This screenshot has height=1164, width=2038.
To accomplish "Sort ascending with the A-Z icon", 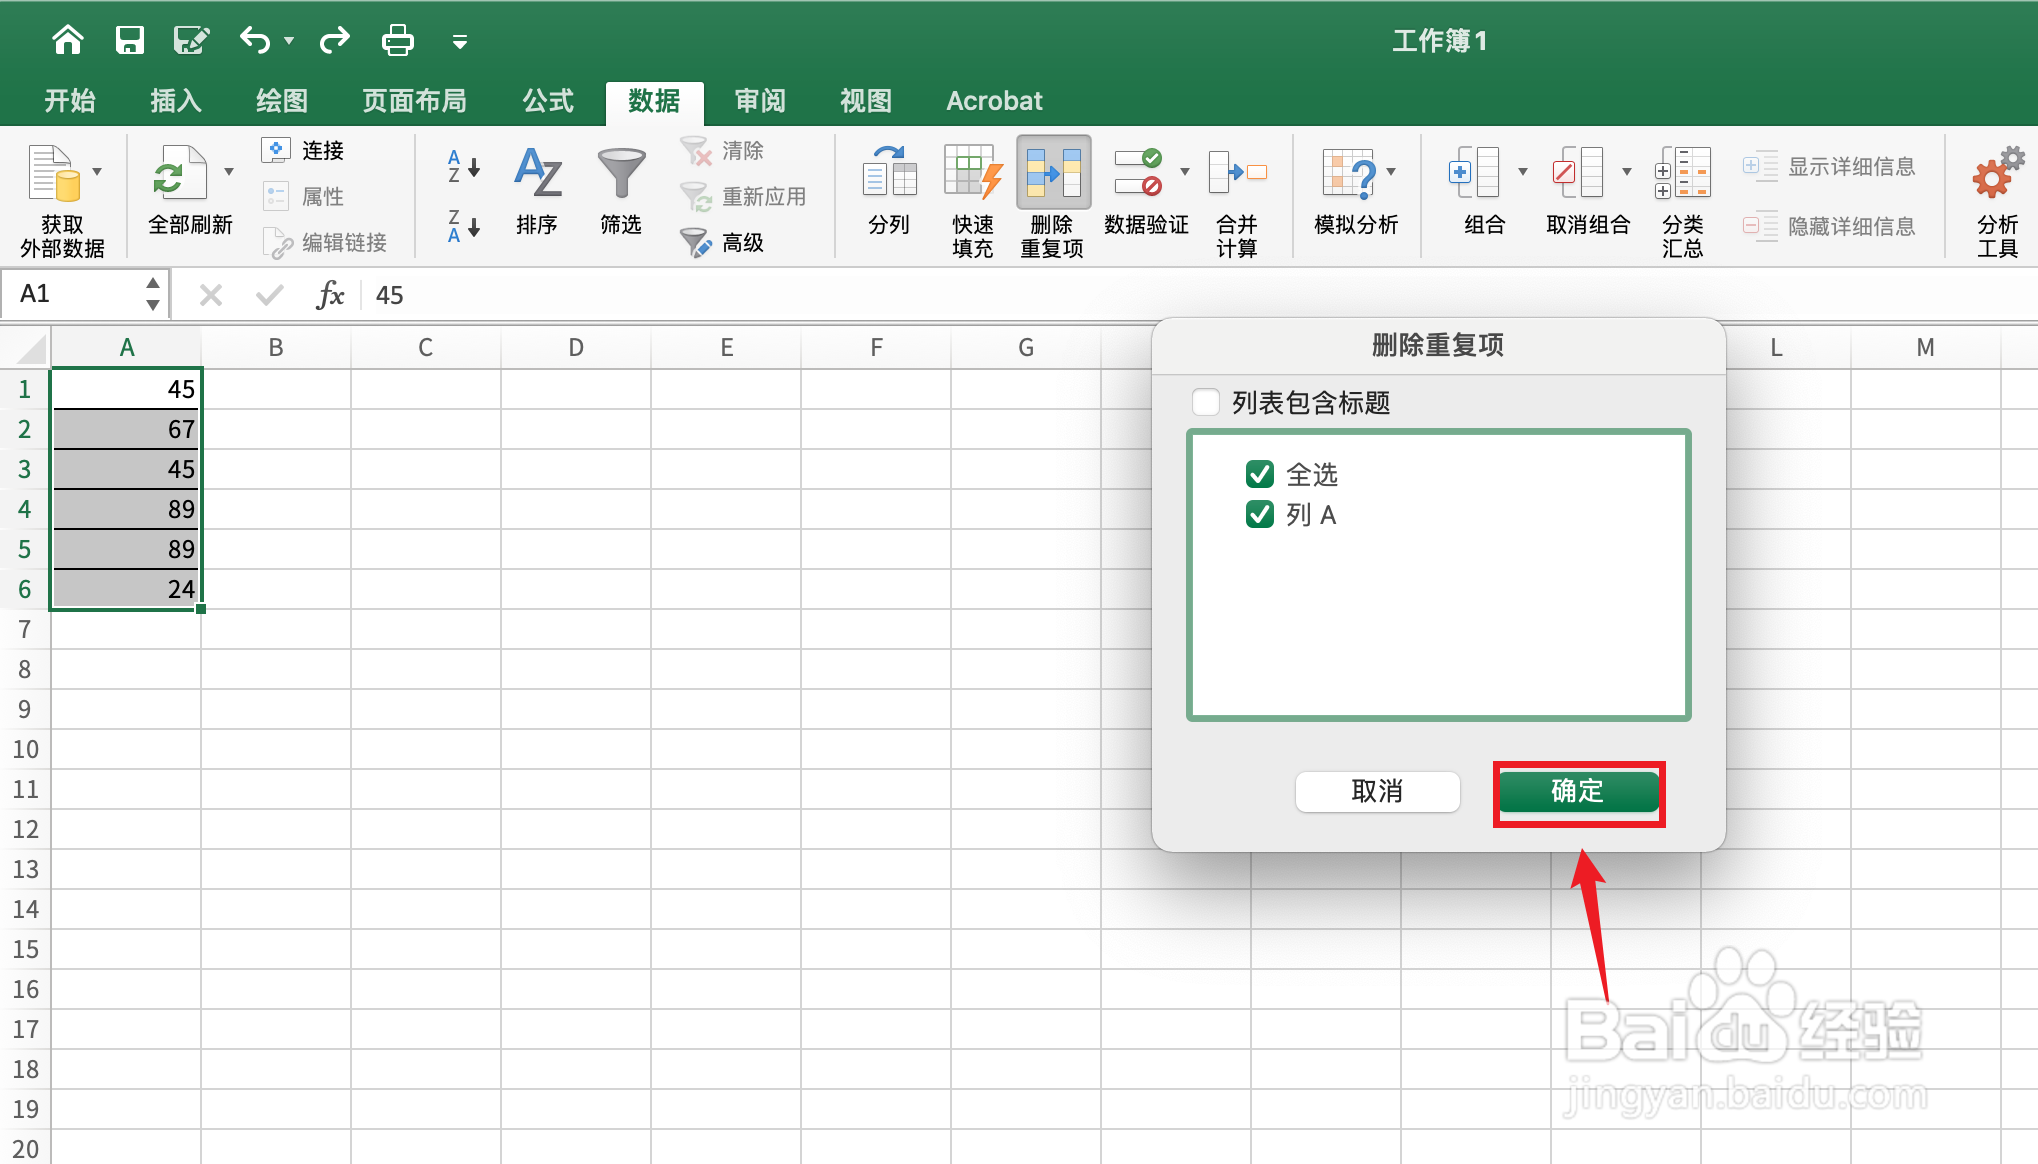I will (x=463, y=166).
